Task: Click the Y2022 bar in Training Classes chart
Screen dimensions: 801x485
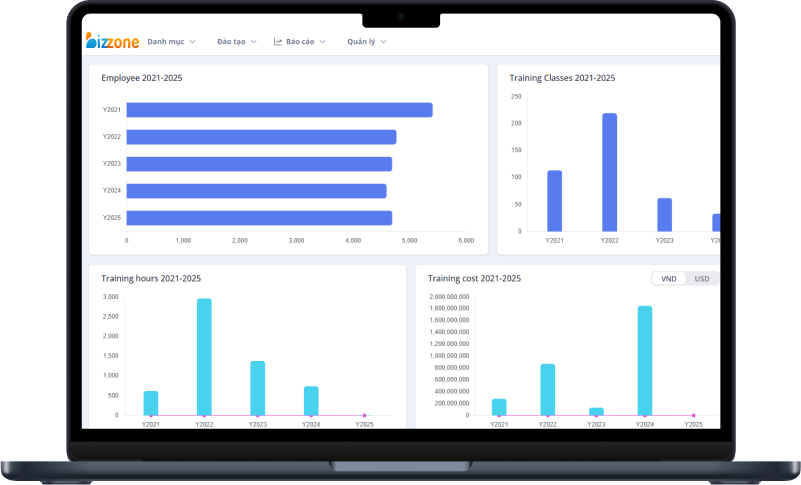Action: (x=609, y=172)
